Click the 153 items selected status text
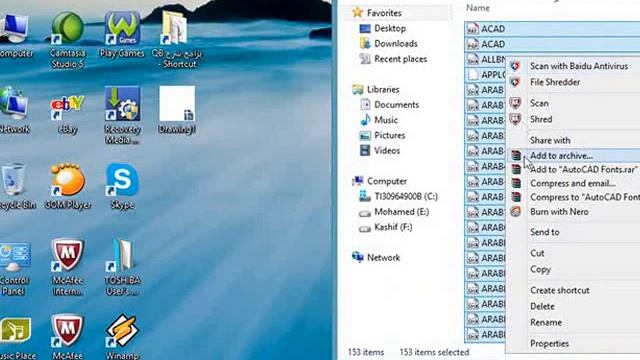This screenshot has height=360, width=640. (434, 352)
